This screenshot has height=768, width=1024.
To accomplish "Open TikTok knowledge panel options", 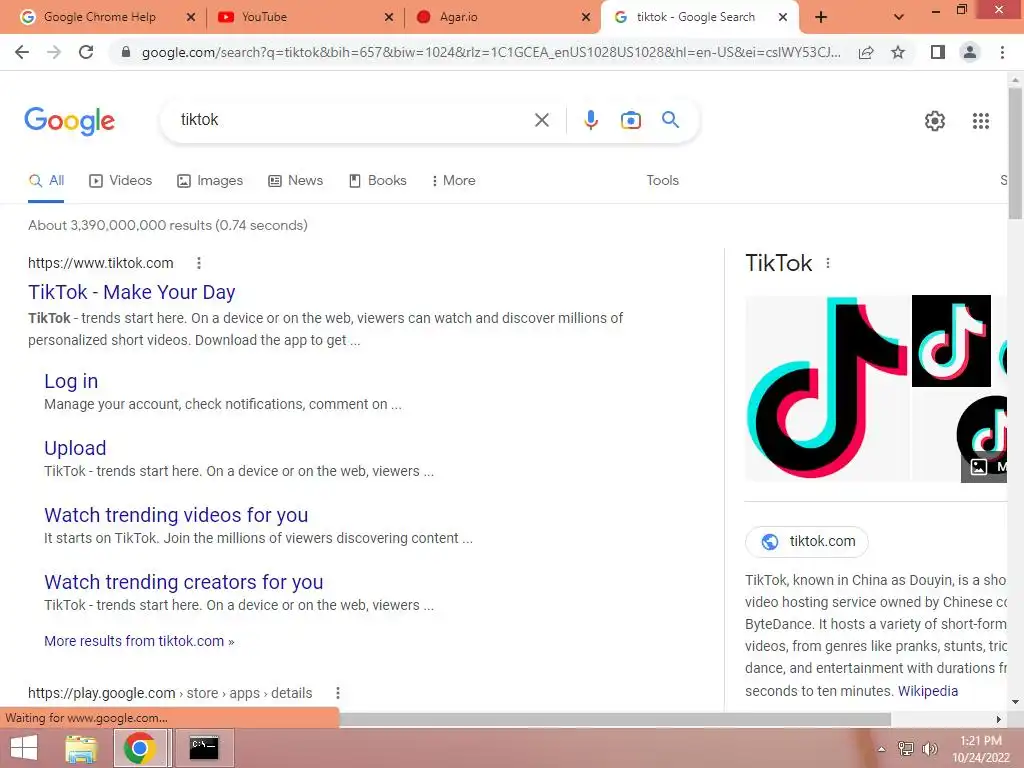I will point(827,263).
